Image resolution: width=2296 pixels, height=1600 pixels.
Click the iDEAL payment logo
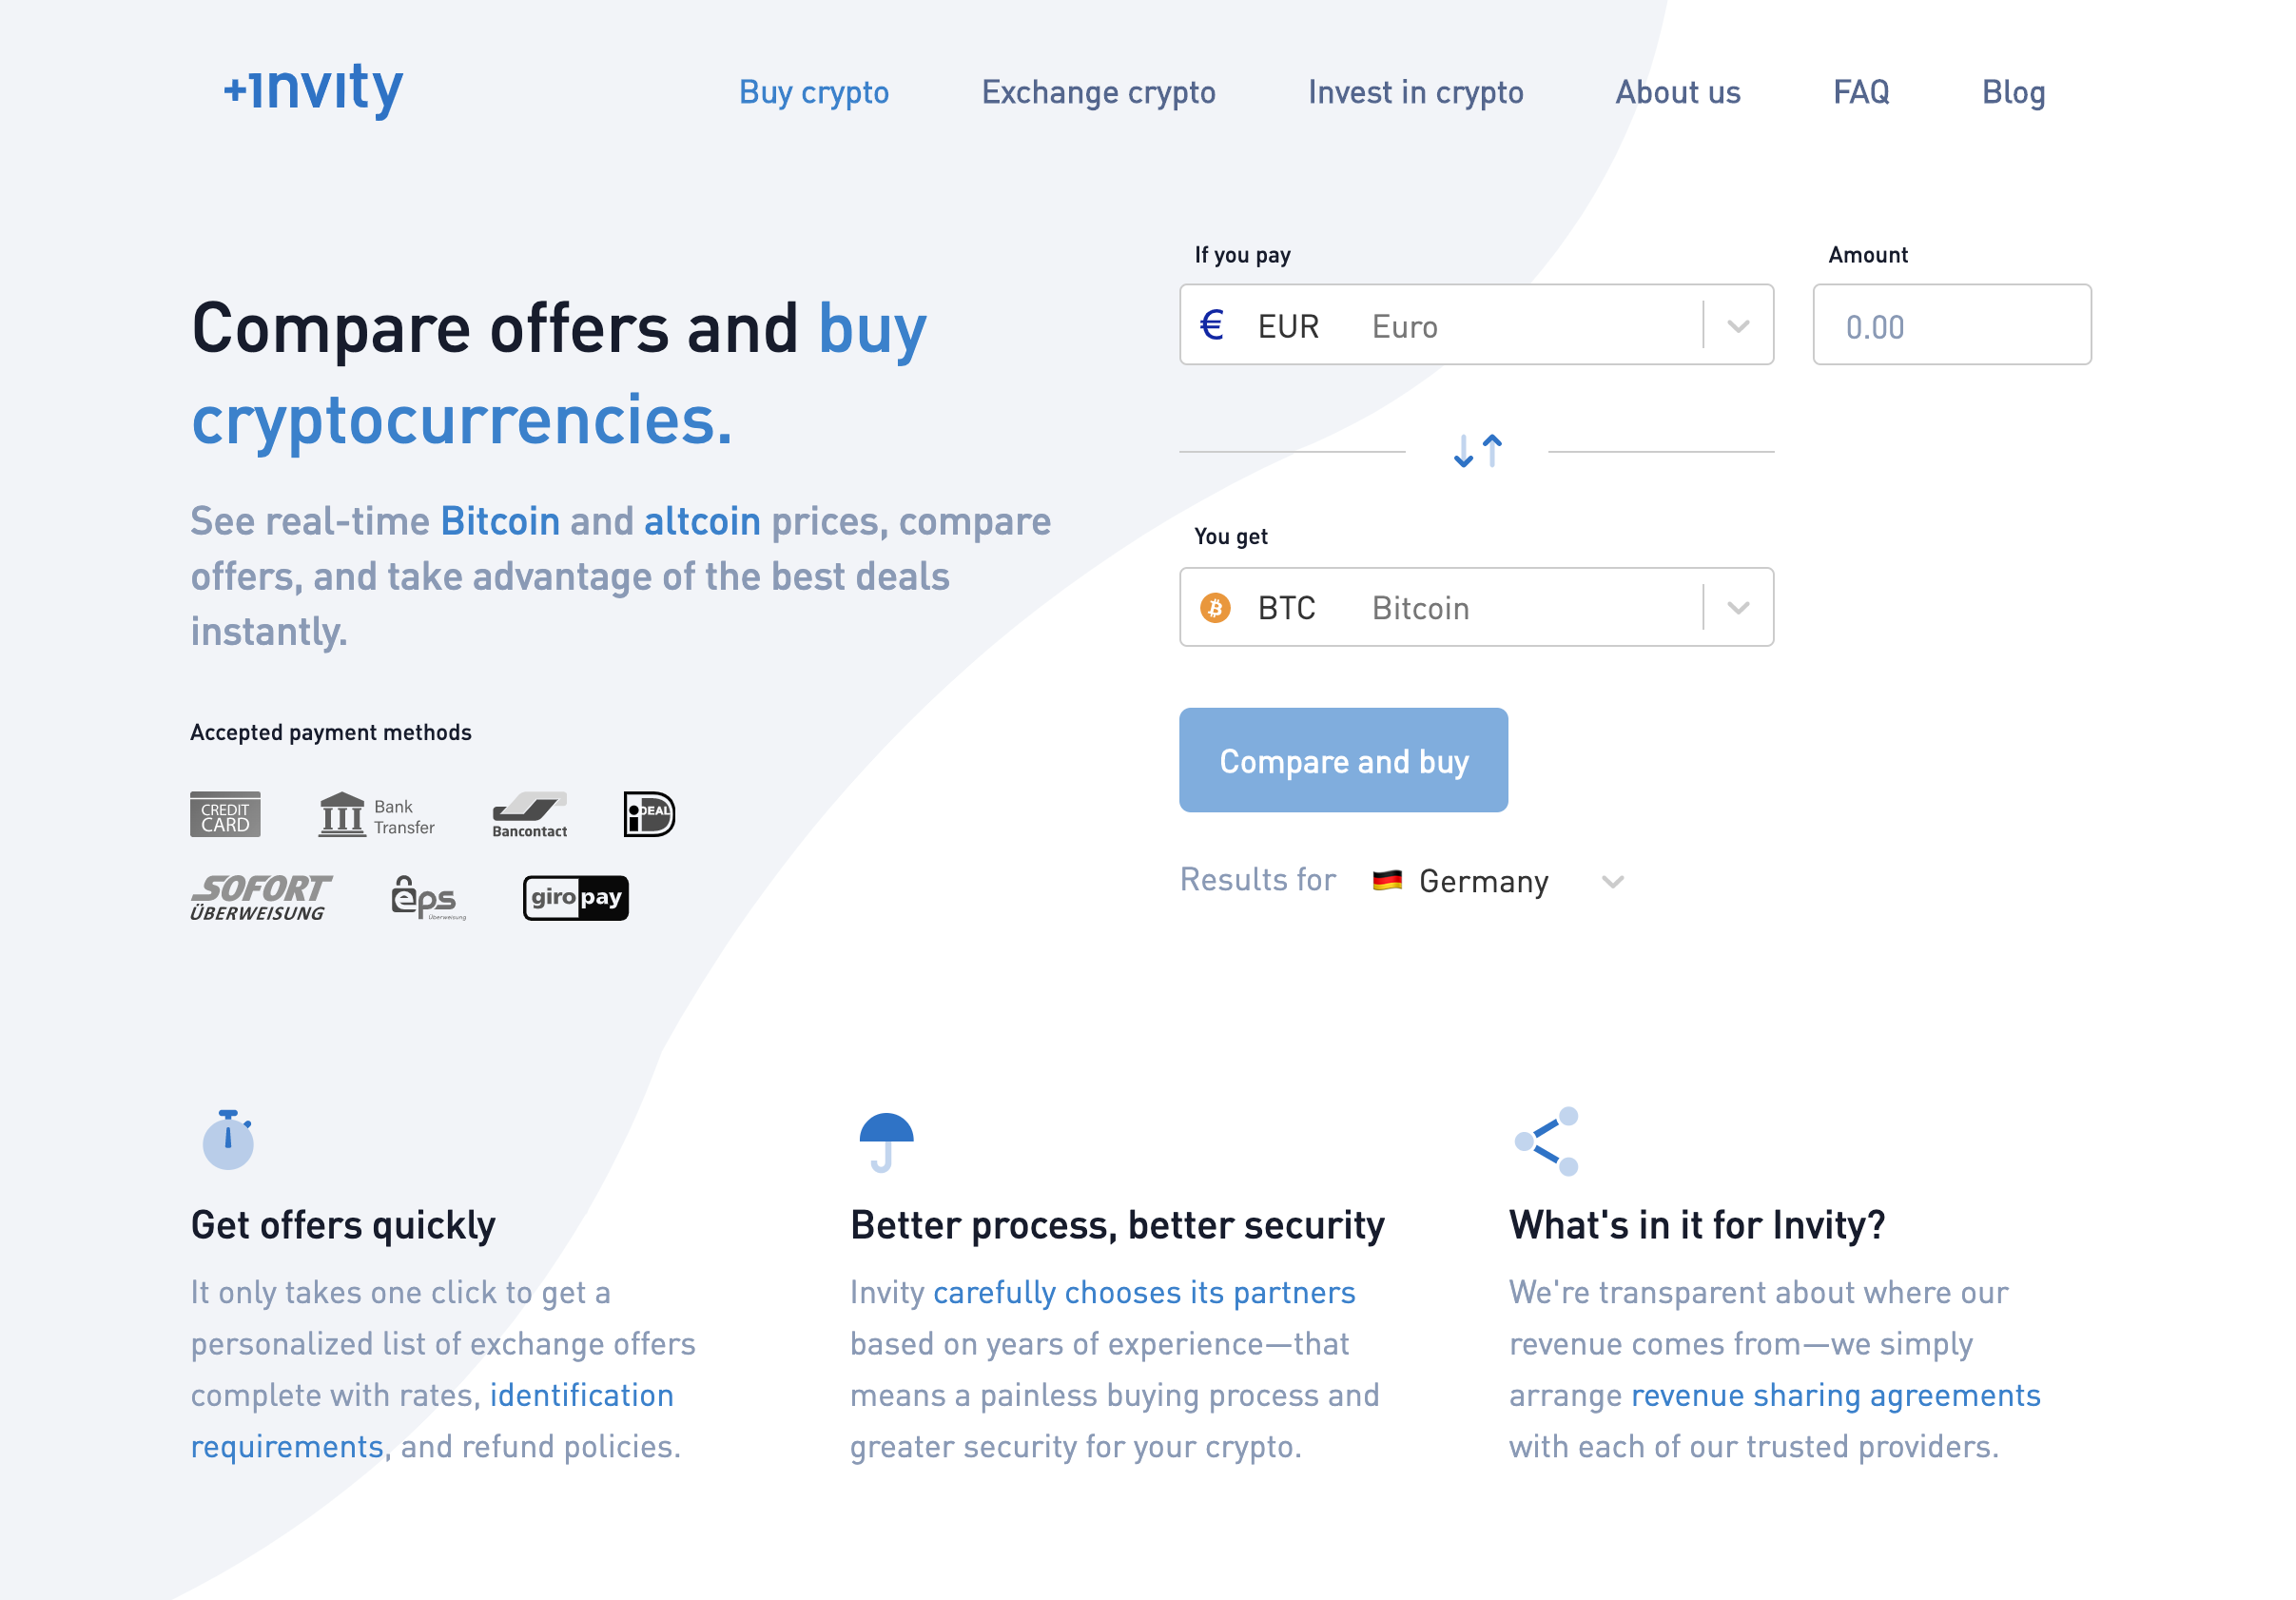point(649,815)
